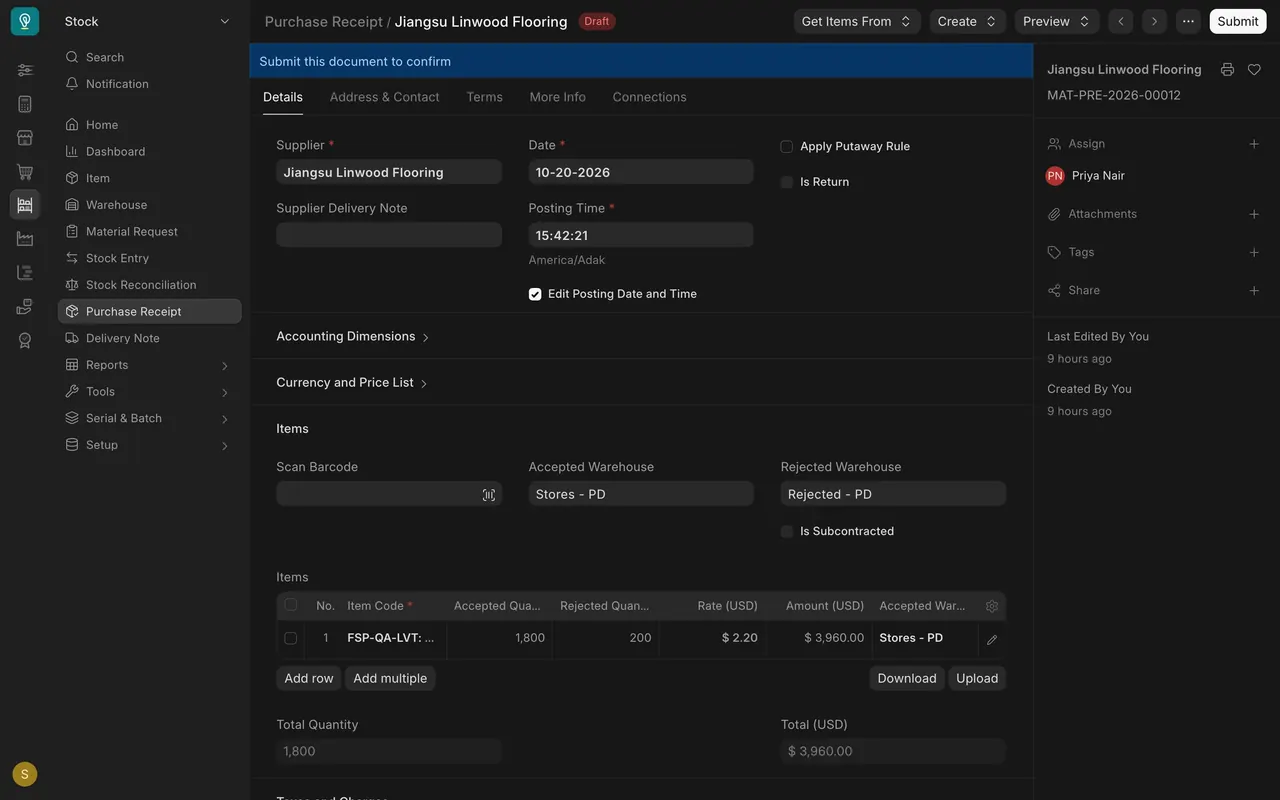
Task: Open the three-dot more actions menu
Action: pyautogui.click(x=1188, y=21)
